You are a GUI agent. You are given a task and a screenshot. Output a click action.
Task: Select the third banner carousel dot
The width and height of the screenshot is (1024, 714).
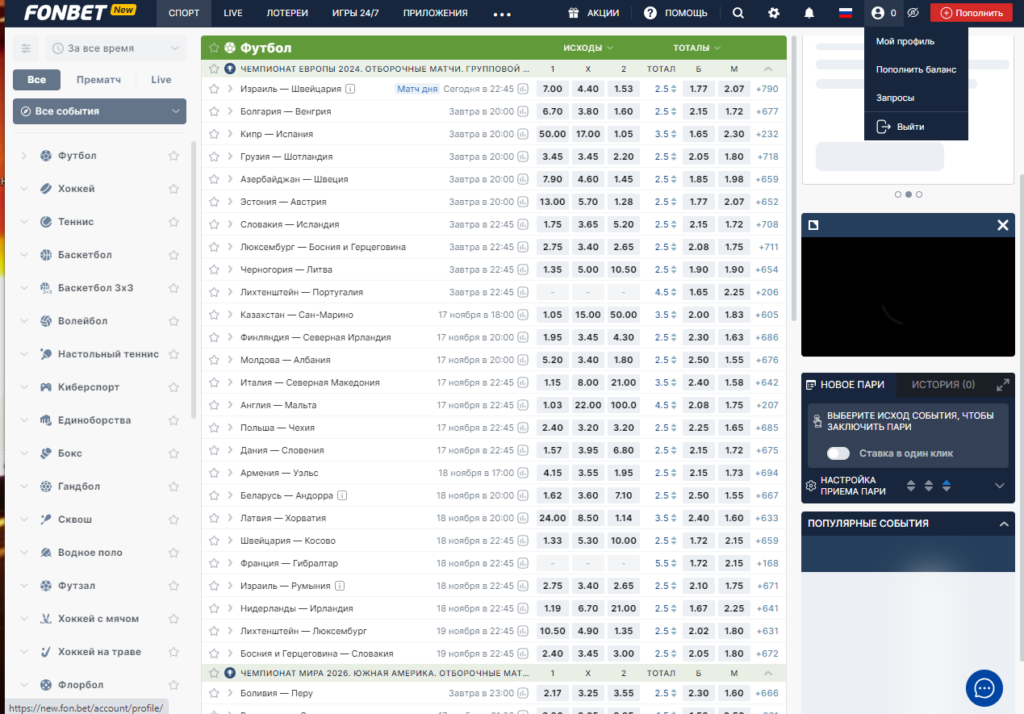919,195
